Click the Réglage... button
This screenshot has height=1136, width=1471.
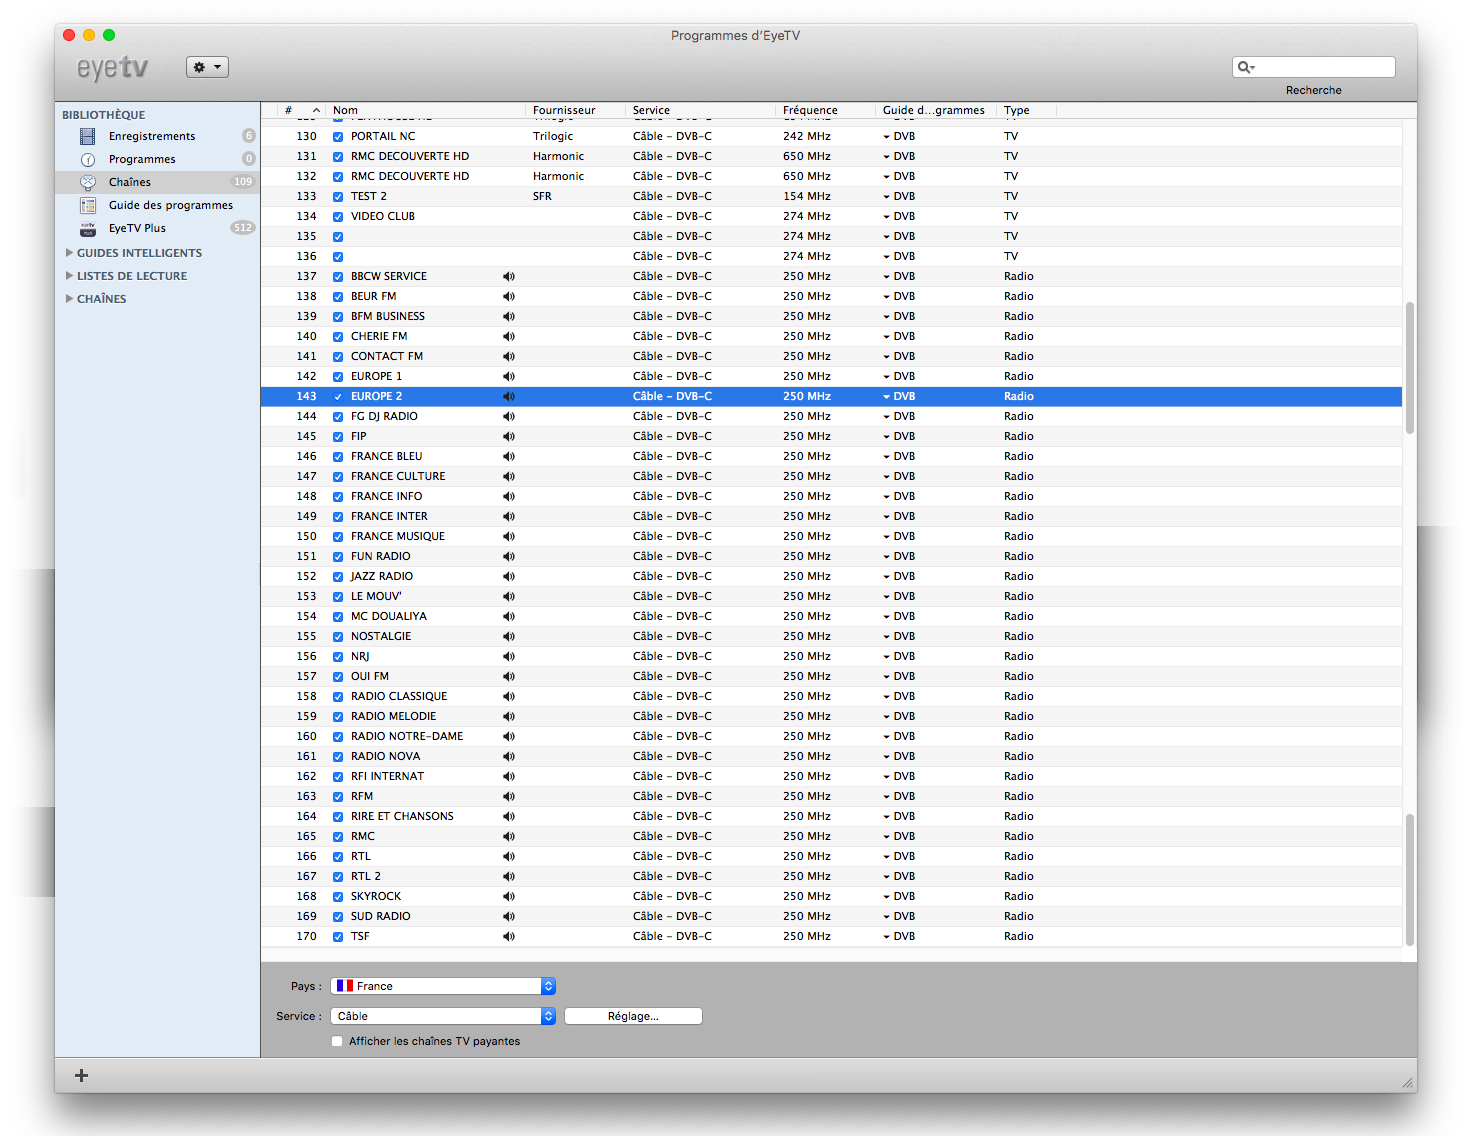point(633,1016)
